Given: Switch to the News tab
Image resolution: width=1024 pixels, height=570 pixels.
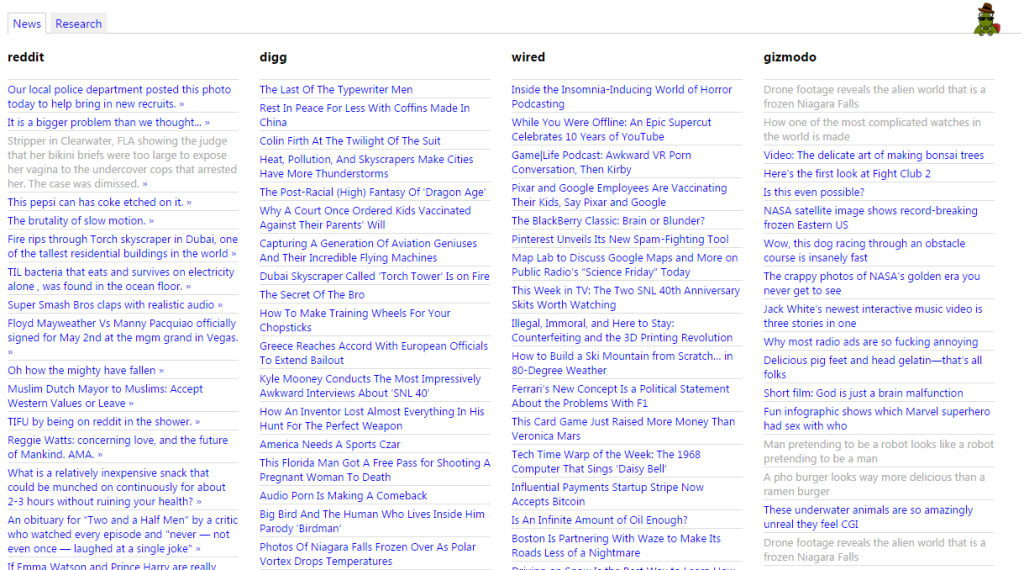Looking at the screenshot, I should pos(27,24).
